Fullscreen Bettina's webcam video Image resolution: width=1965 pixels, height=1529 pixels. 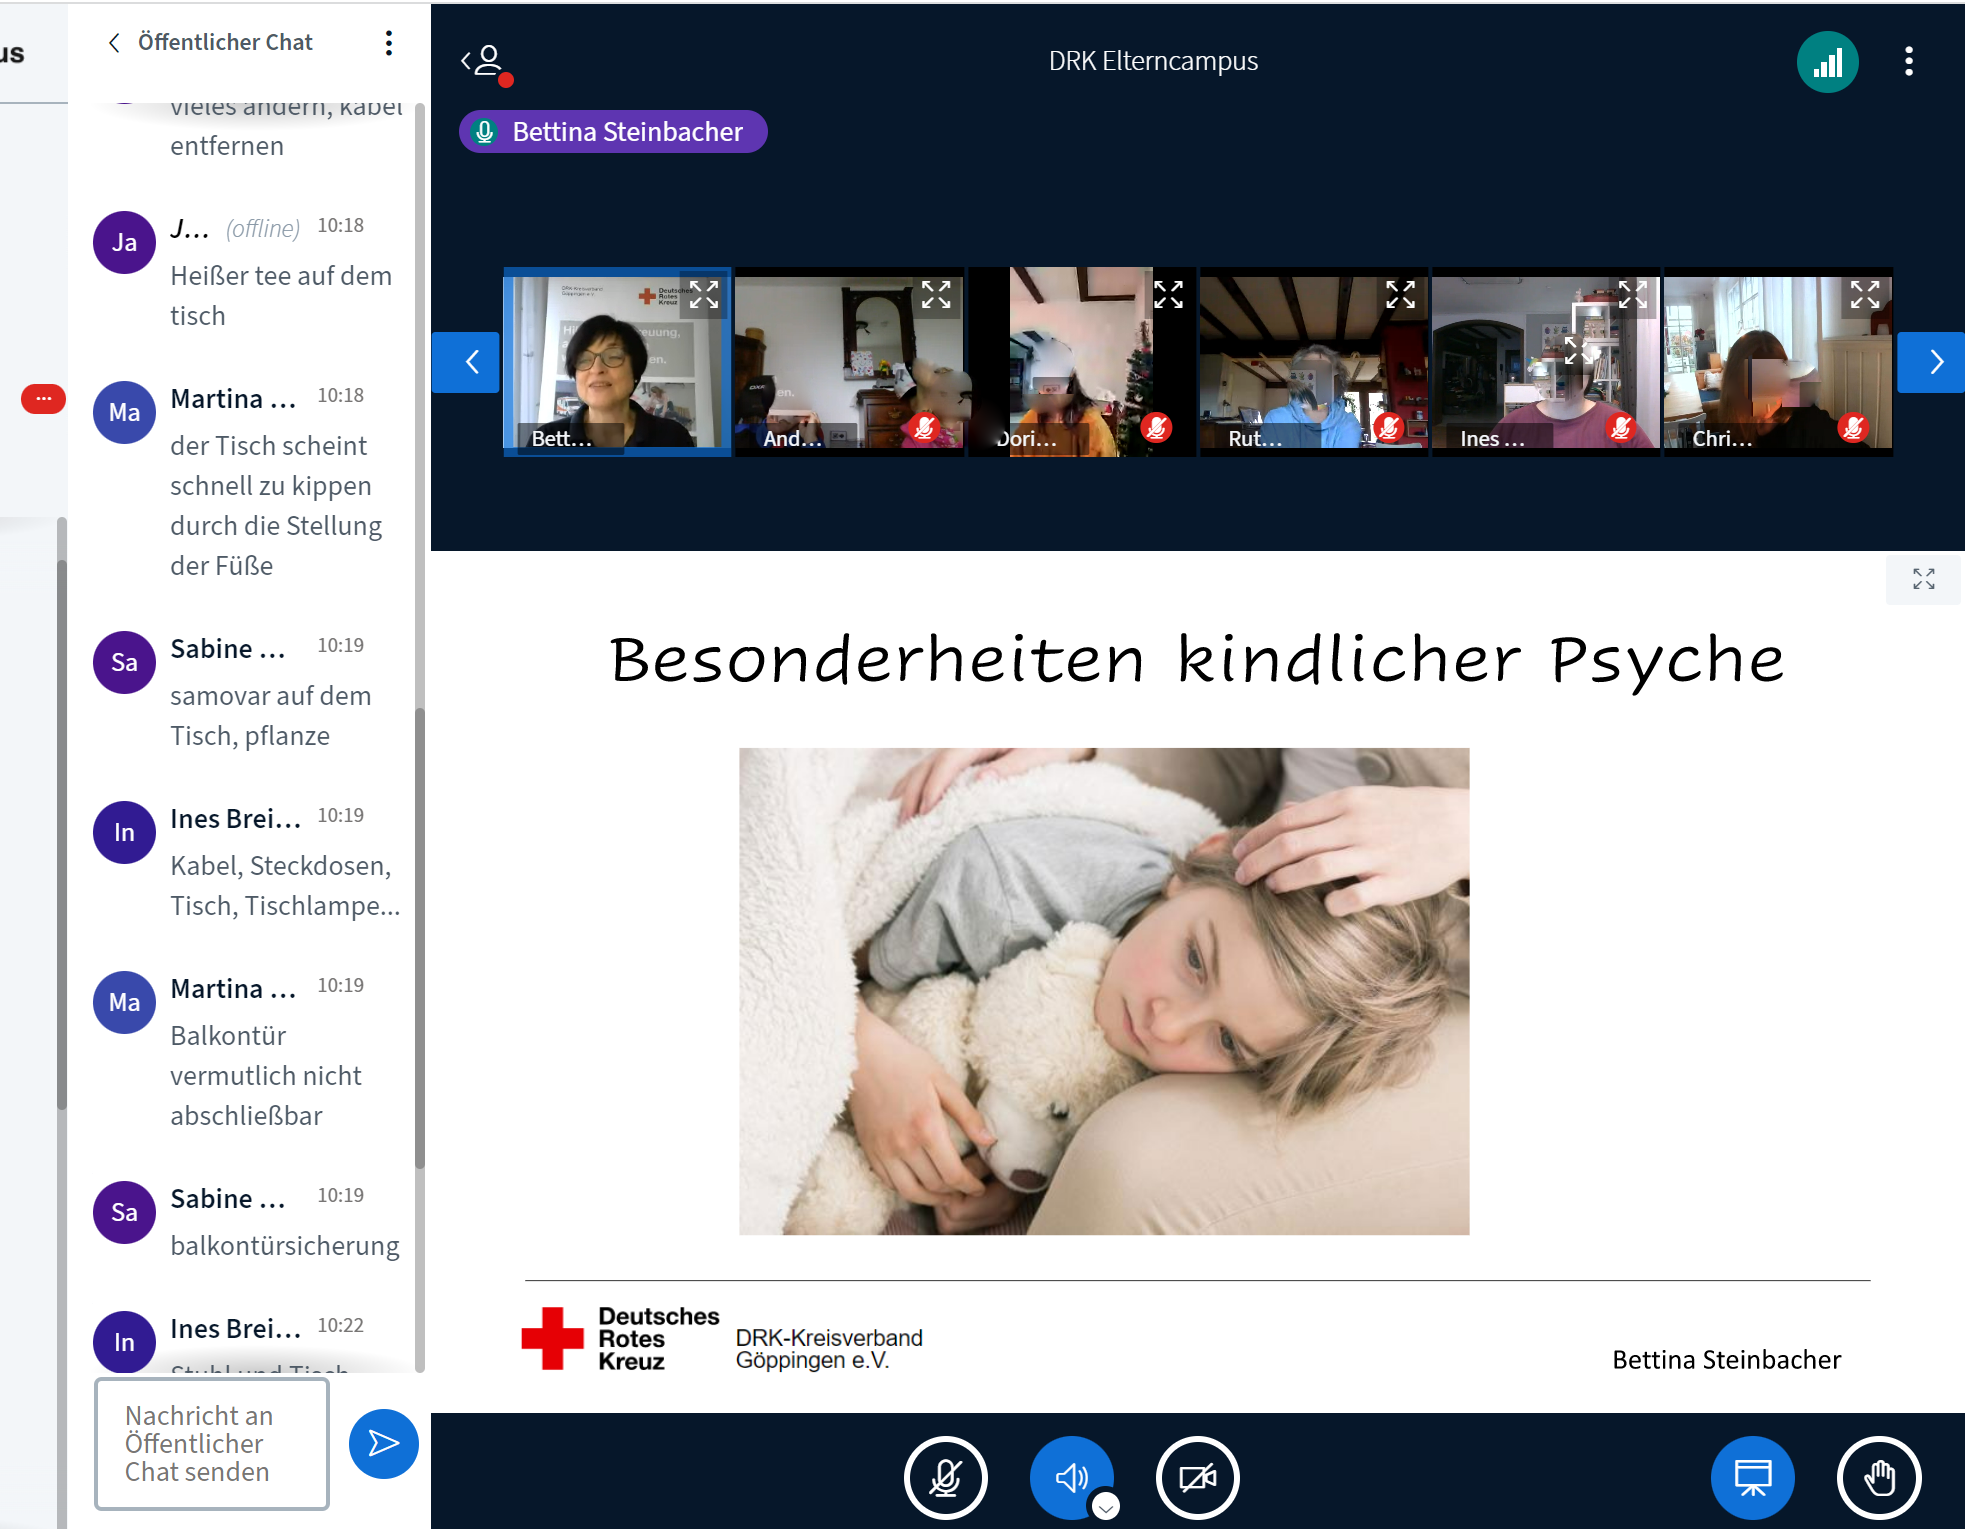click(704, 294)
